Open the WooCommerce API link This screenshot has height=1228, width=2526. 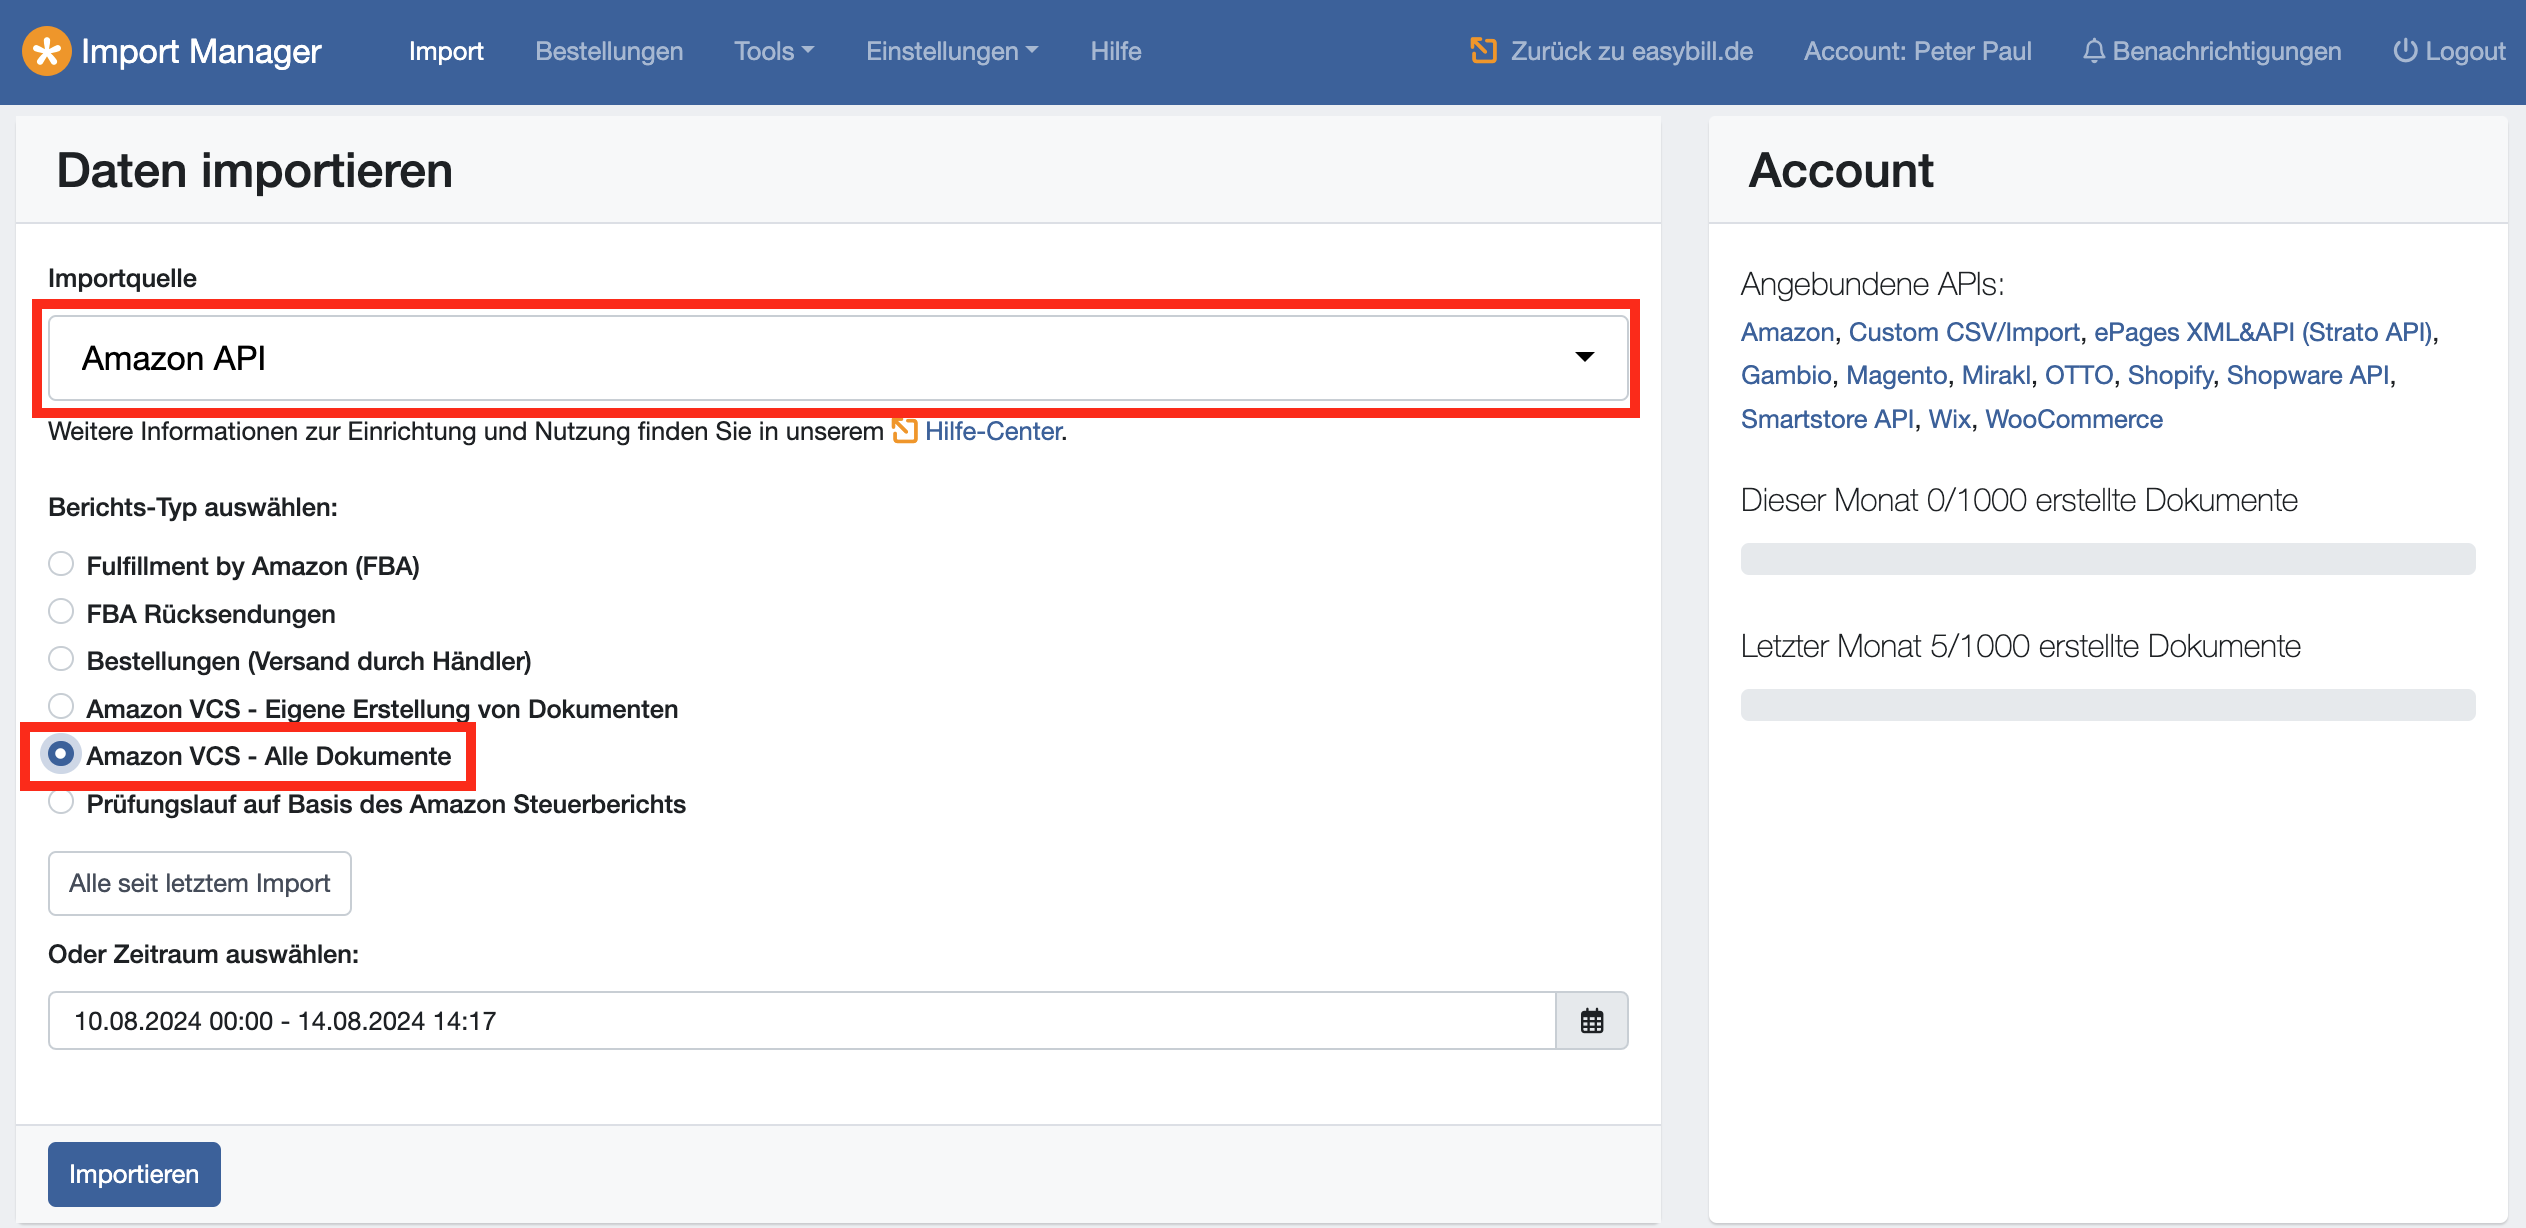pyautogui.click(x=2074, y=419)
